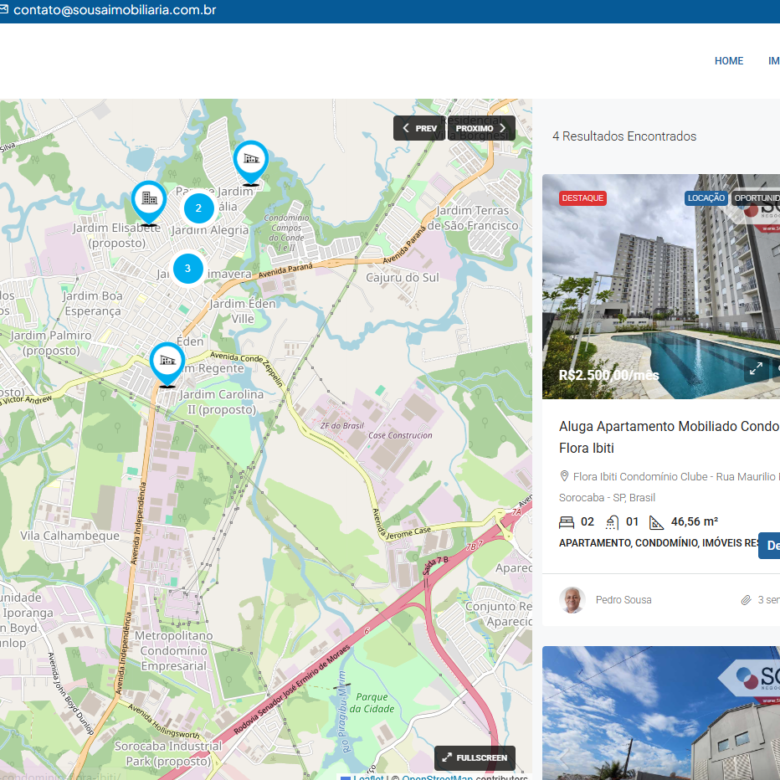Click the LOCAÇÃO tag on the listing
The width and height of the screenshot is (780, 780).
(706, 198)
